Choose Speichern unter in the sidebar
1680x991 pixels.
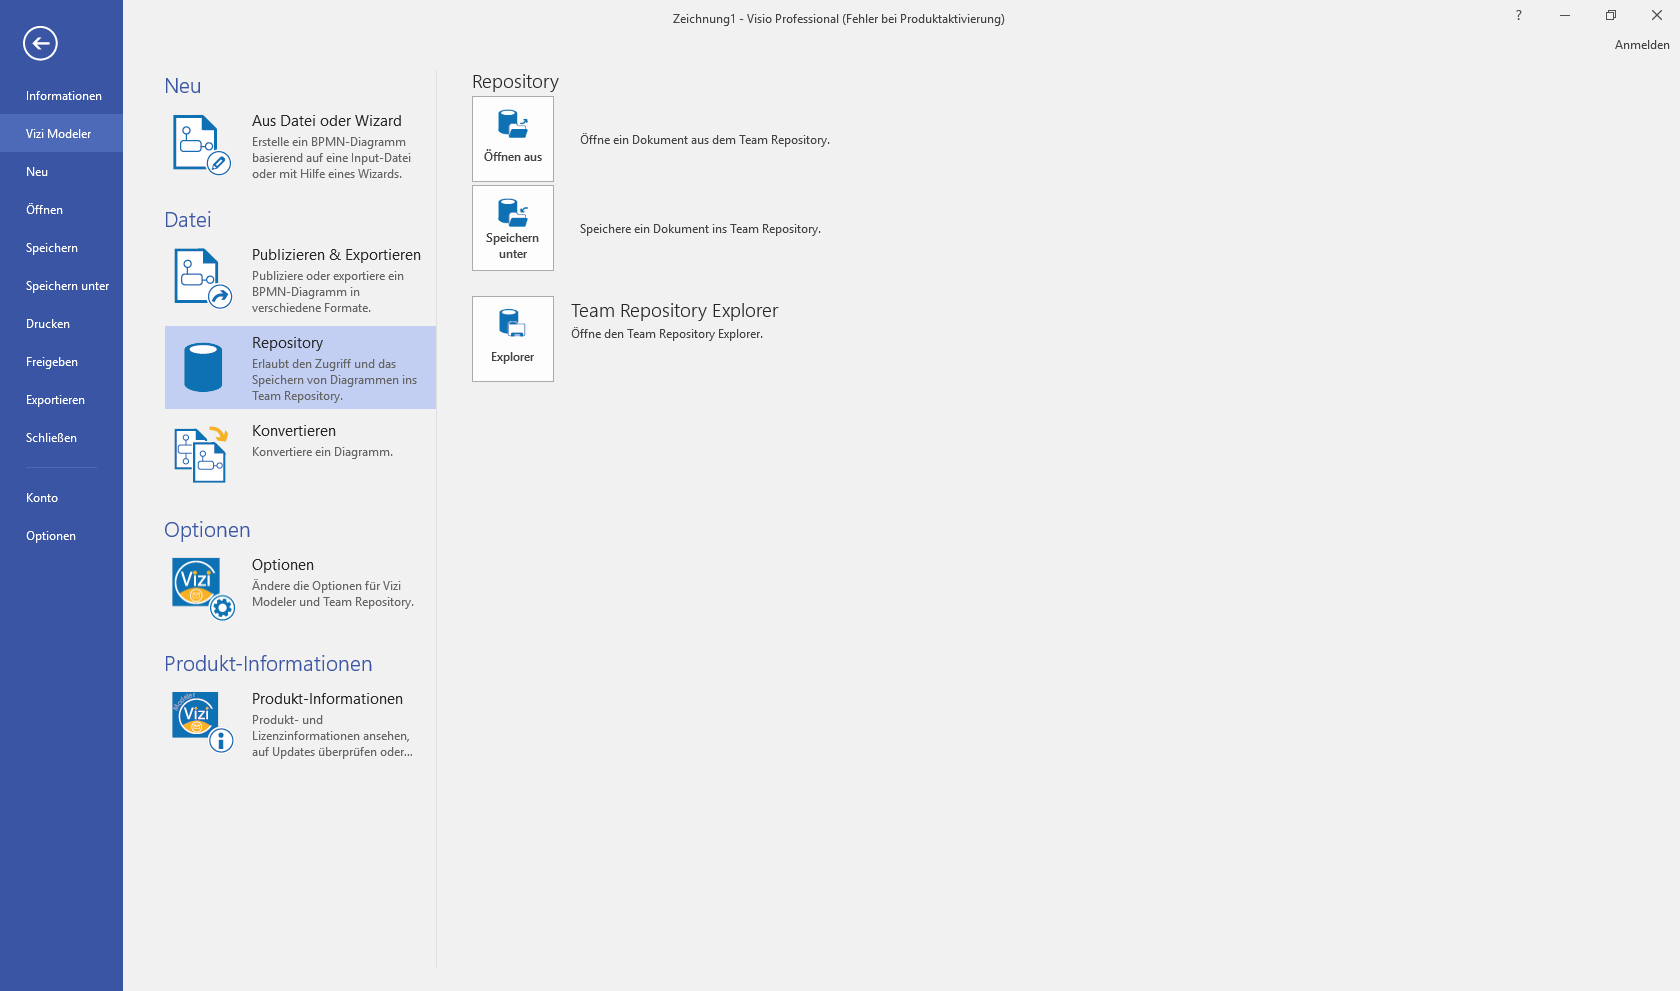coord(62,286)
